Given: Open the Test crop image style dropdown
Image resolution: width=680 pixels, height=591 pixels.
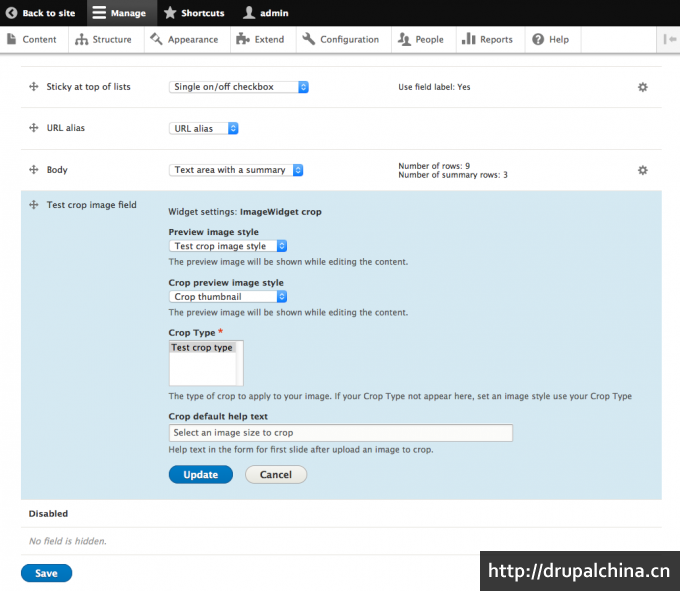Looking at the screenshot, I should click(228, 246).
